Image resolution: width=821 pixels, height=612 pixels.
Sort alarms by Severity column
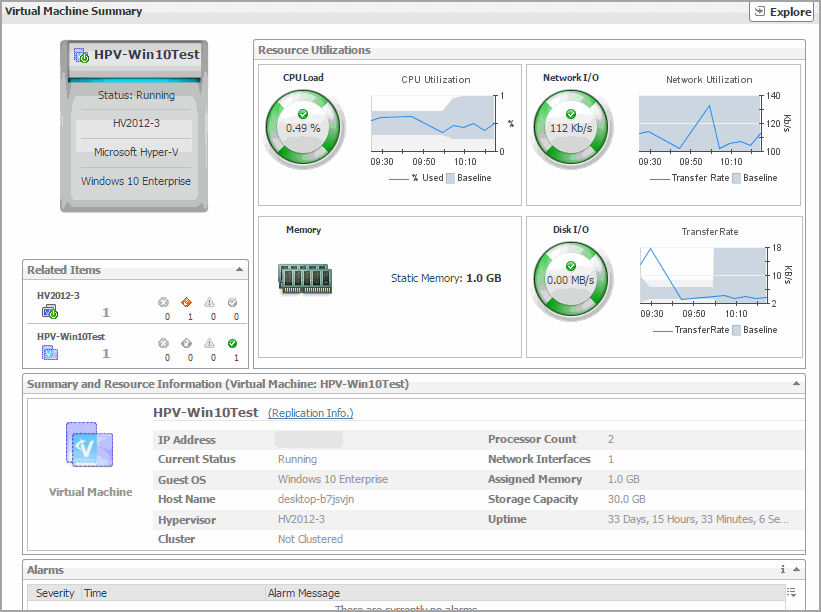pos(55,593)
